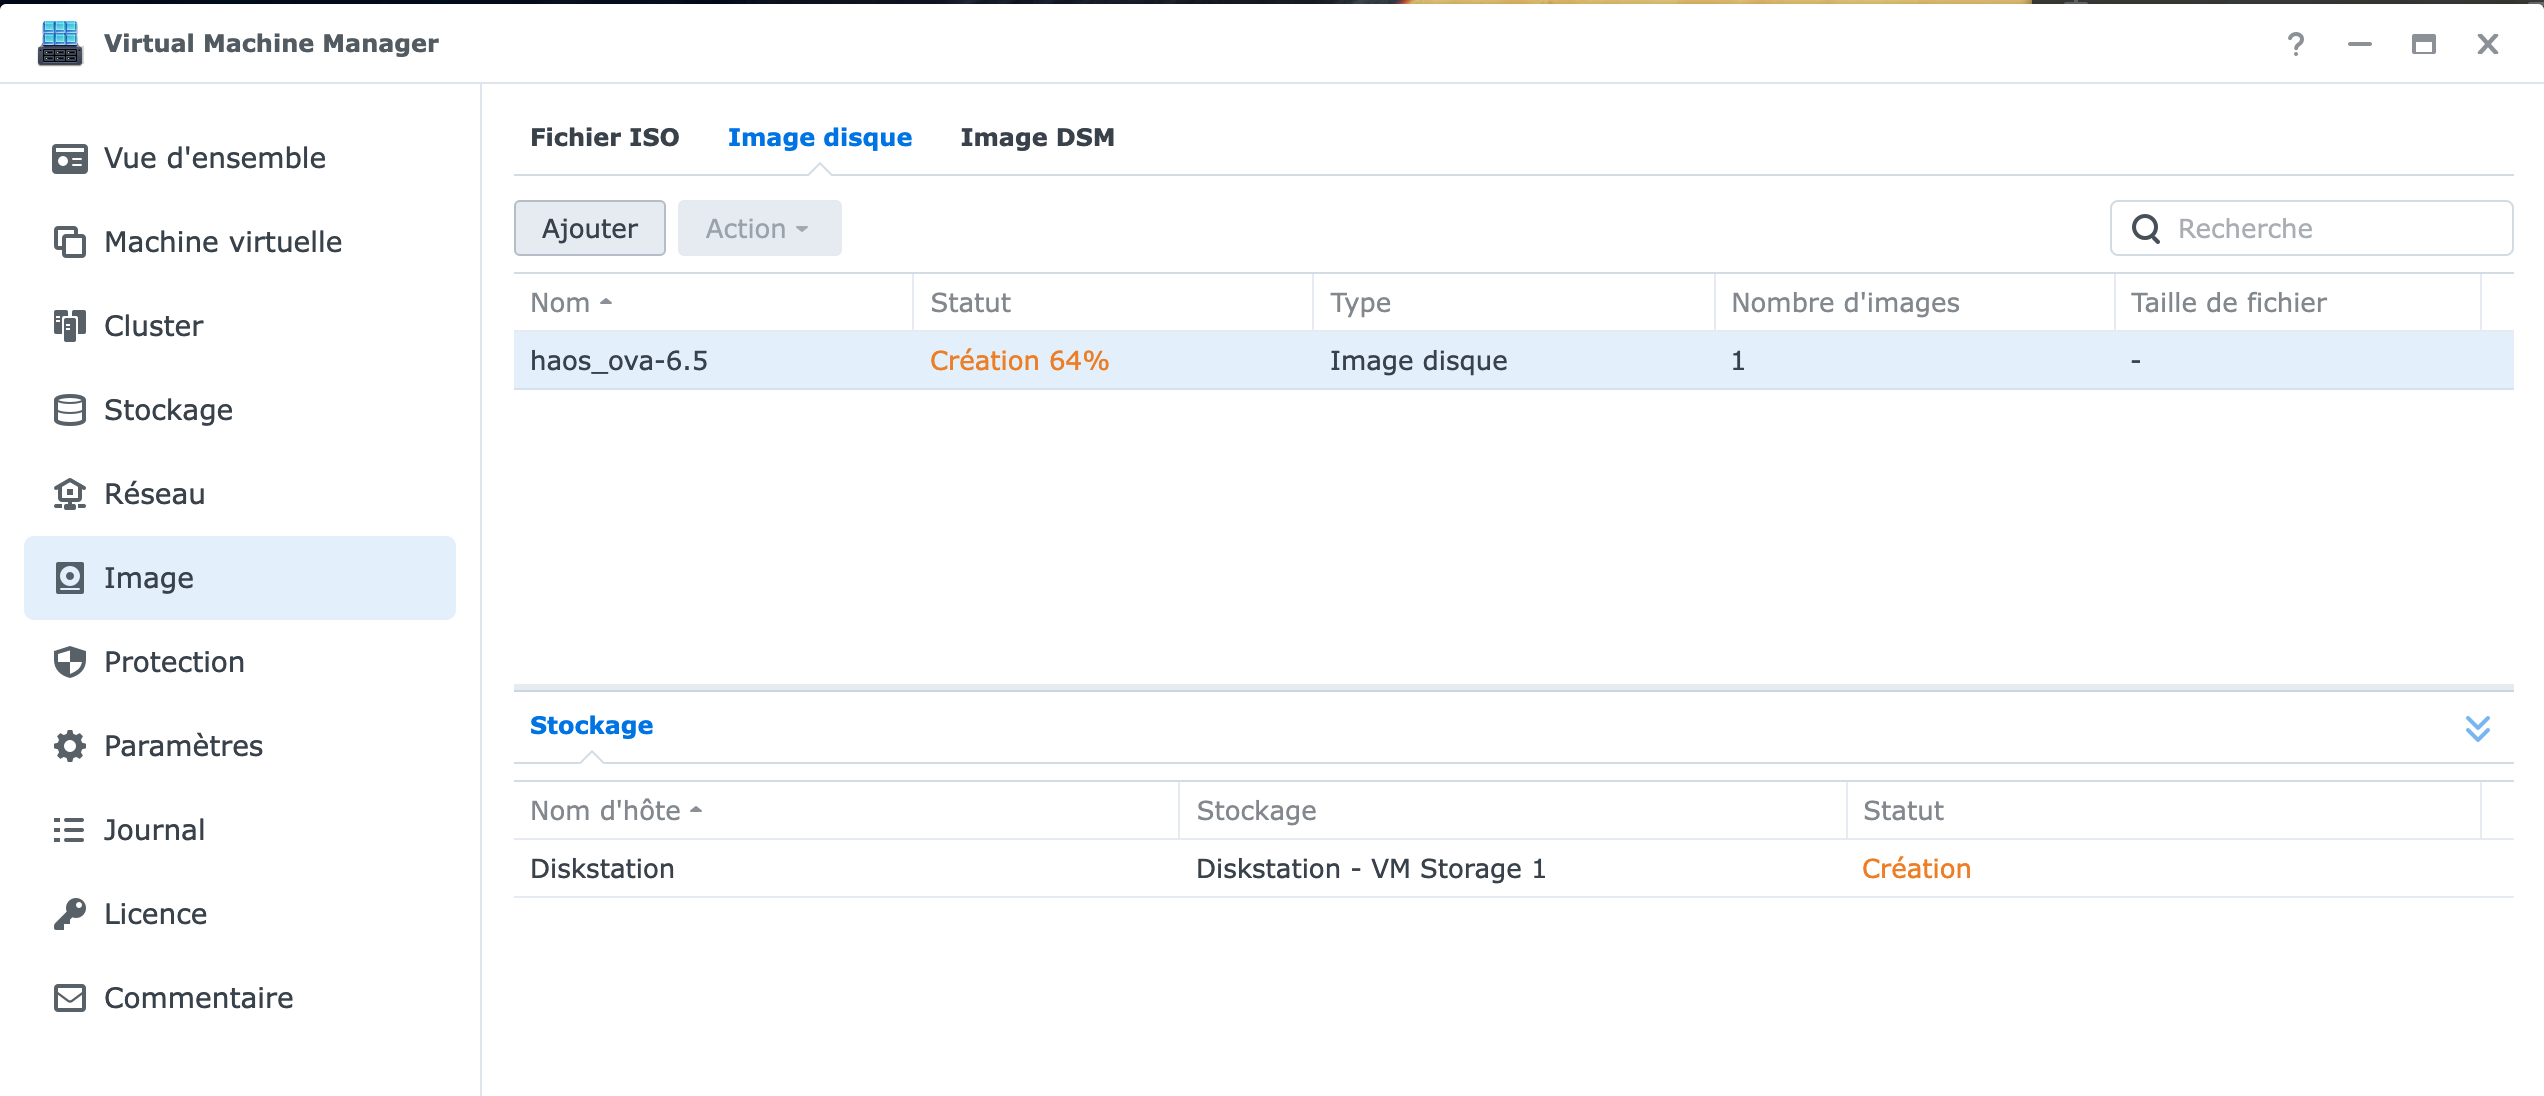Click the Journal list icon
The width and height of the screenshot is (2544, 1096).
point(69,830)
